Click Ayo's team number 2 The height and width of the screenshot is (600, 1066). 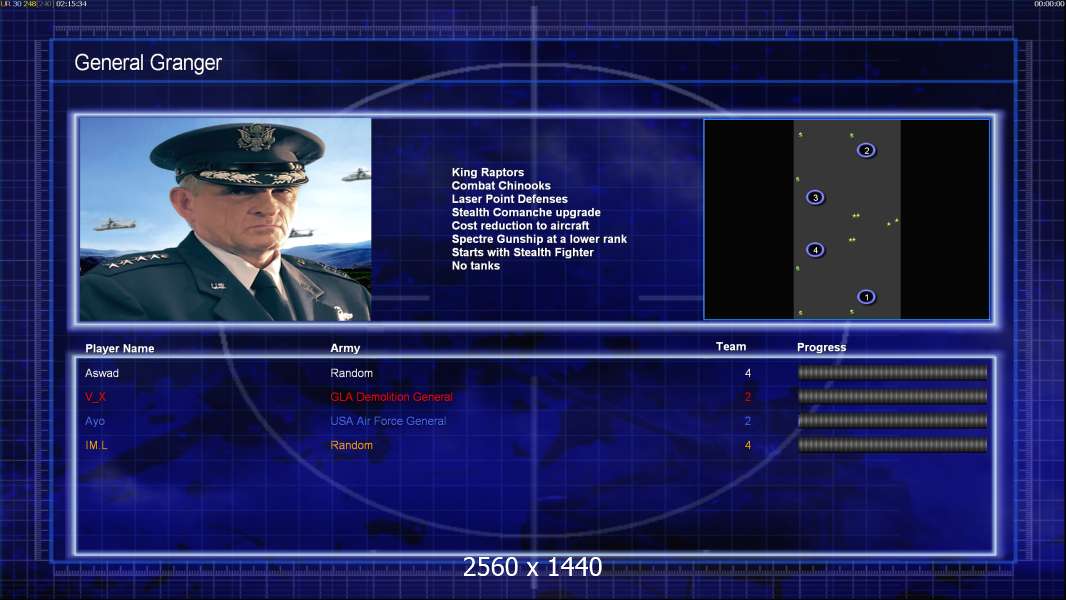coord(748,421)
